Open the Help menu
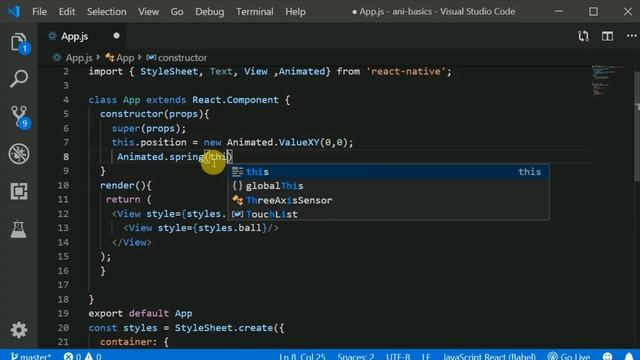Screen dimensions: 640x360 point(295,11)
